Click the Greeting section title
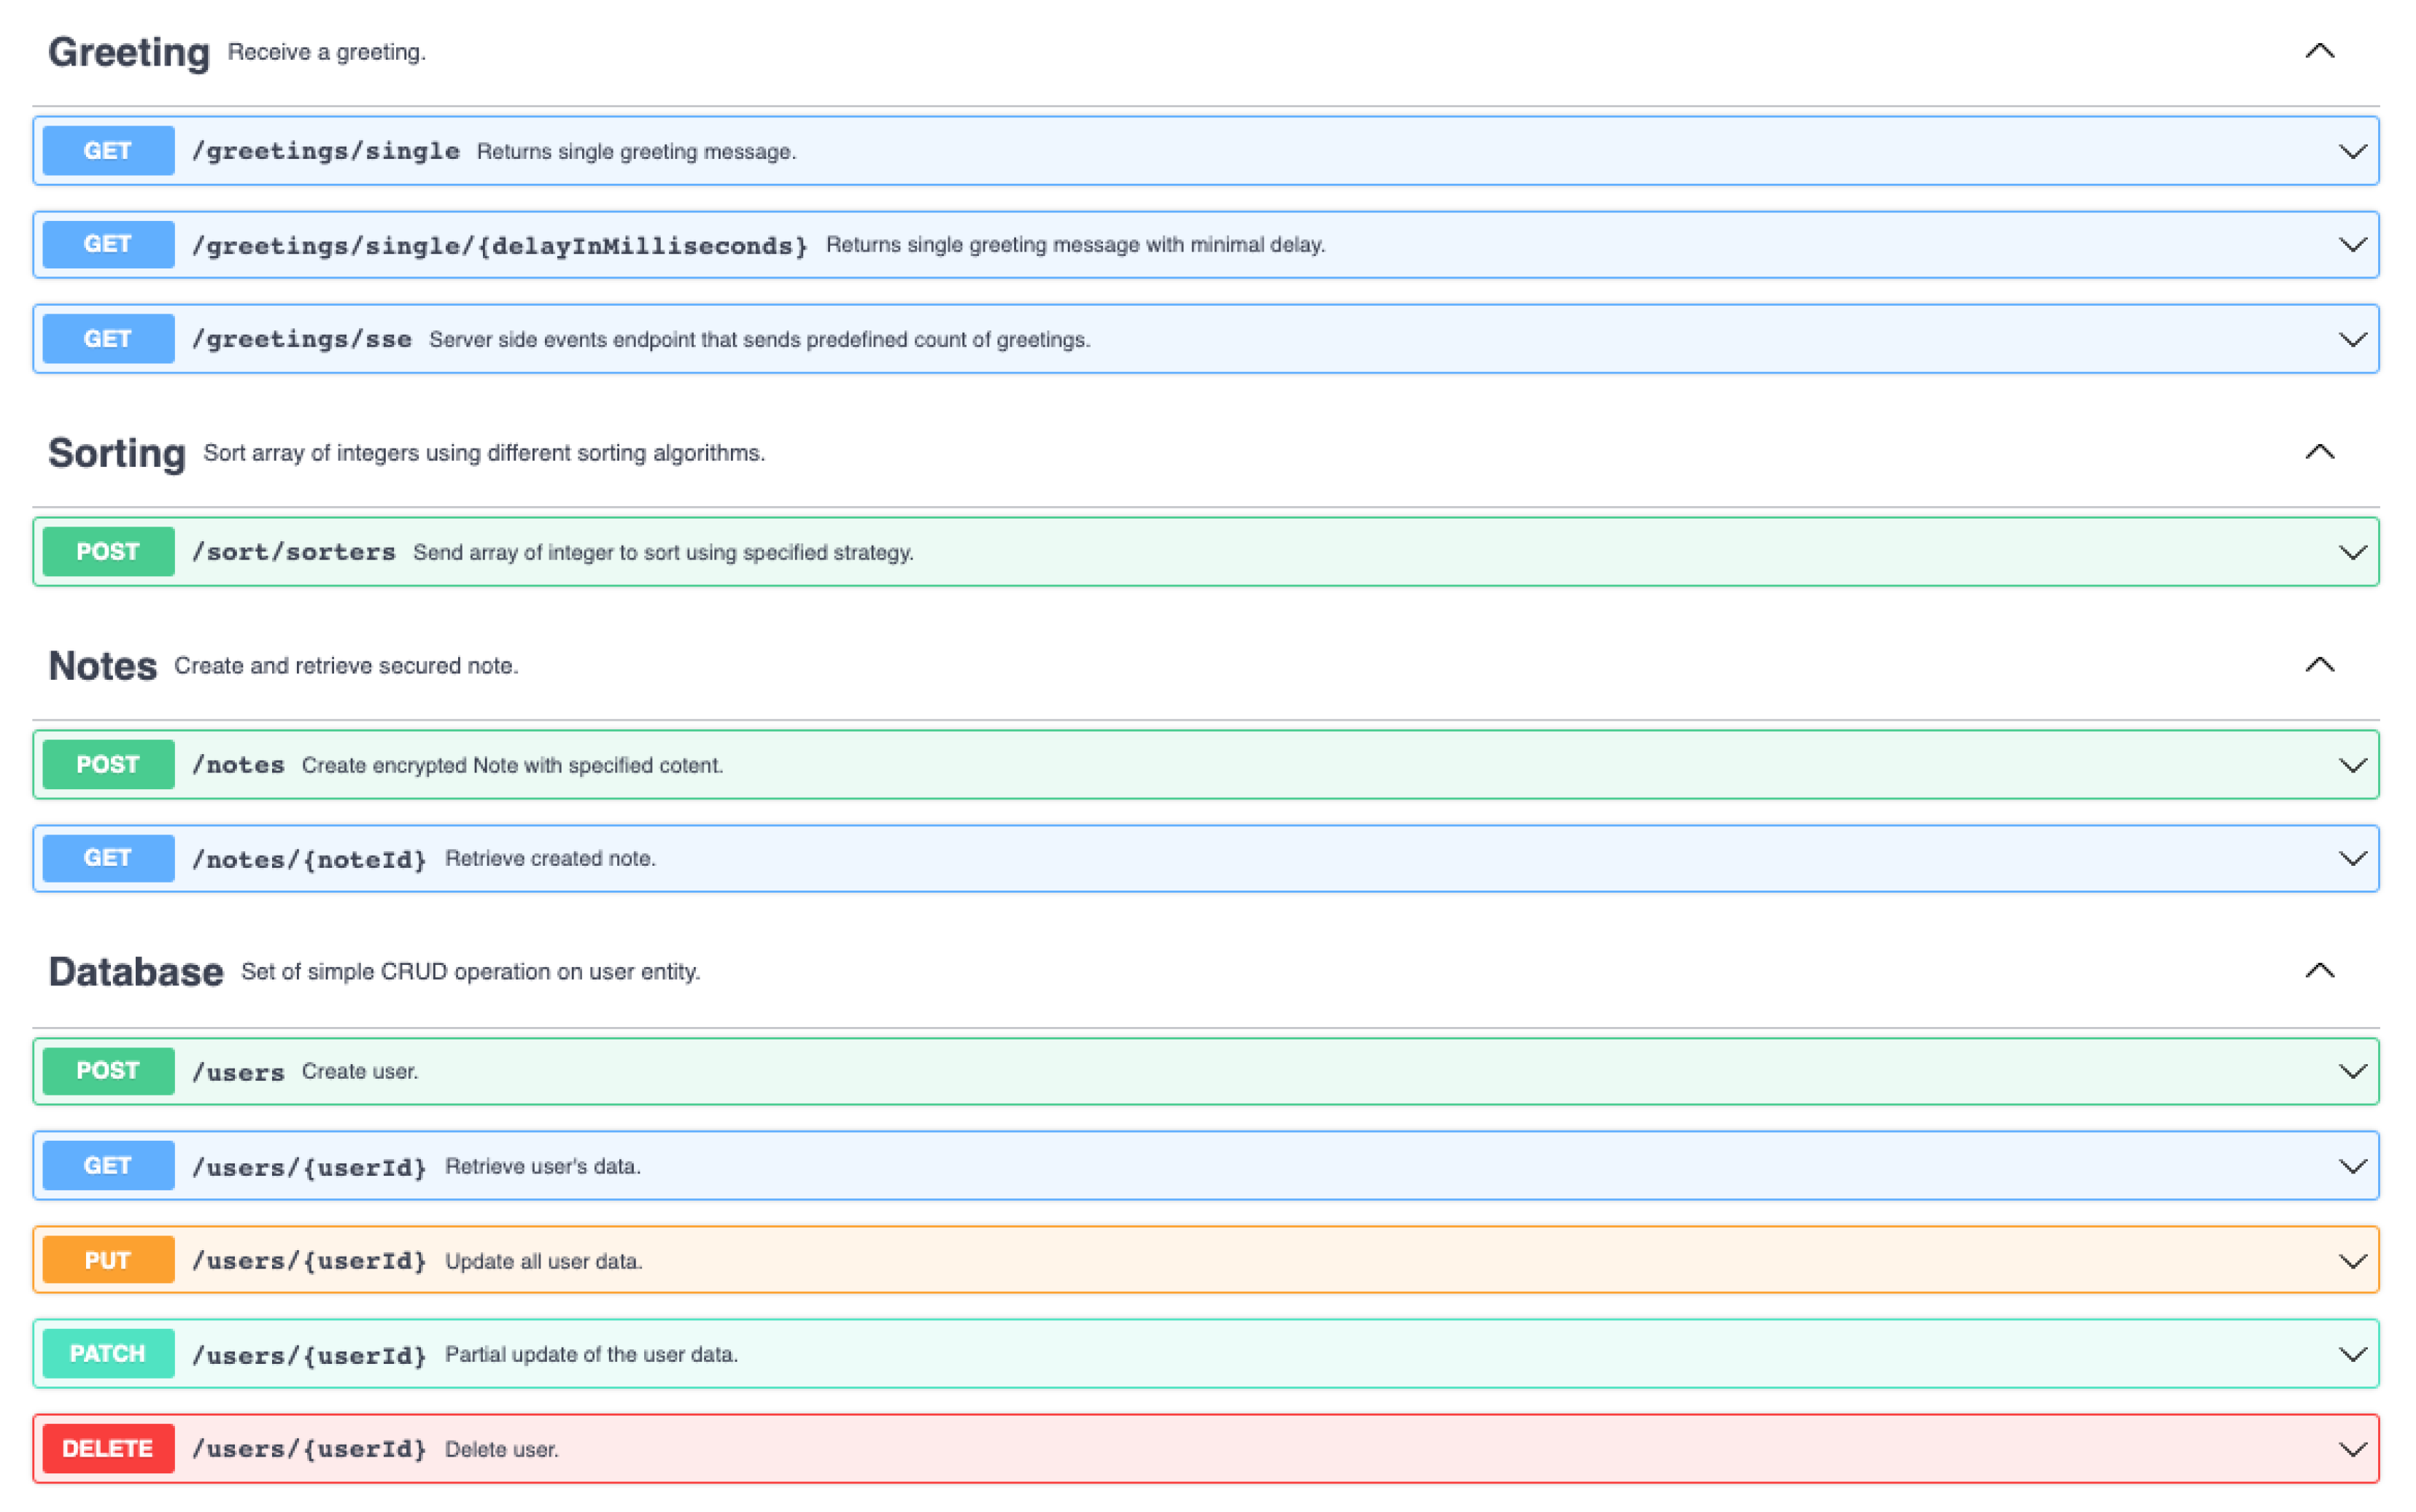 coord(129,52)
